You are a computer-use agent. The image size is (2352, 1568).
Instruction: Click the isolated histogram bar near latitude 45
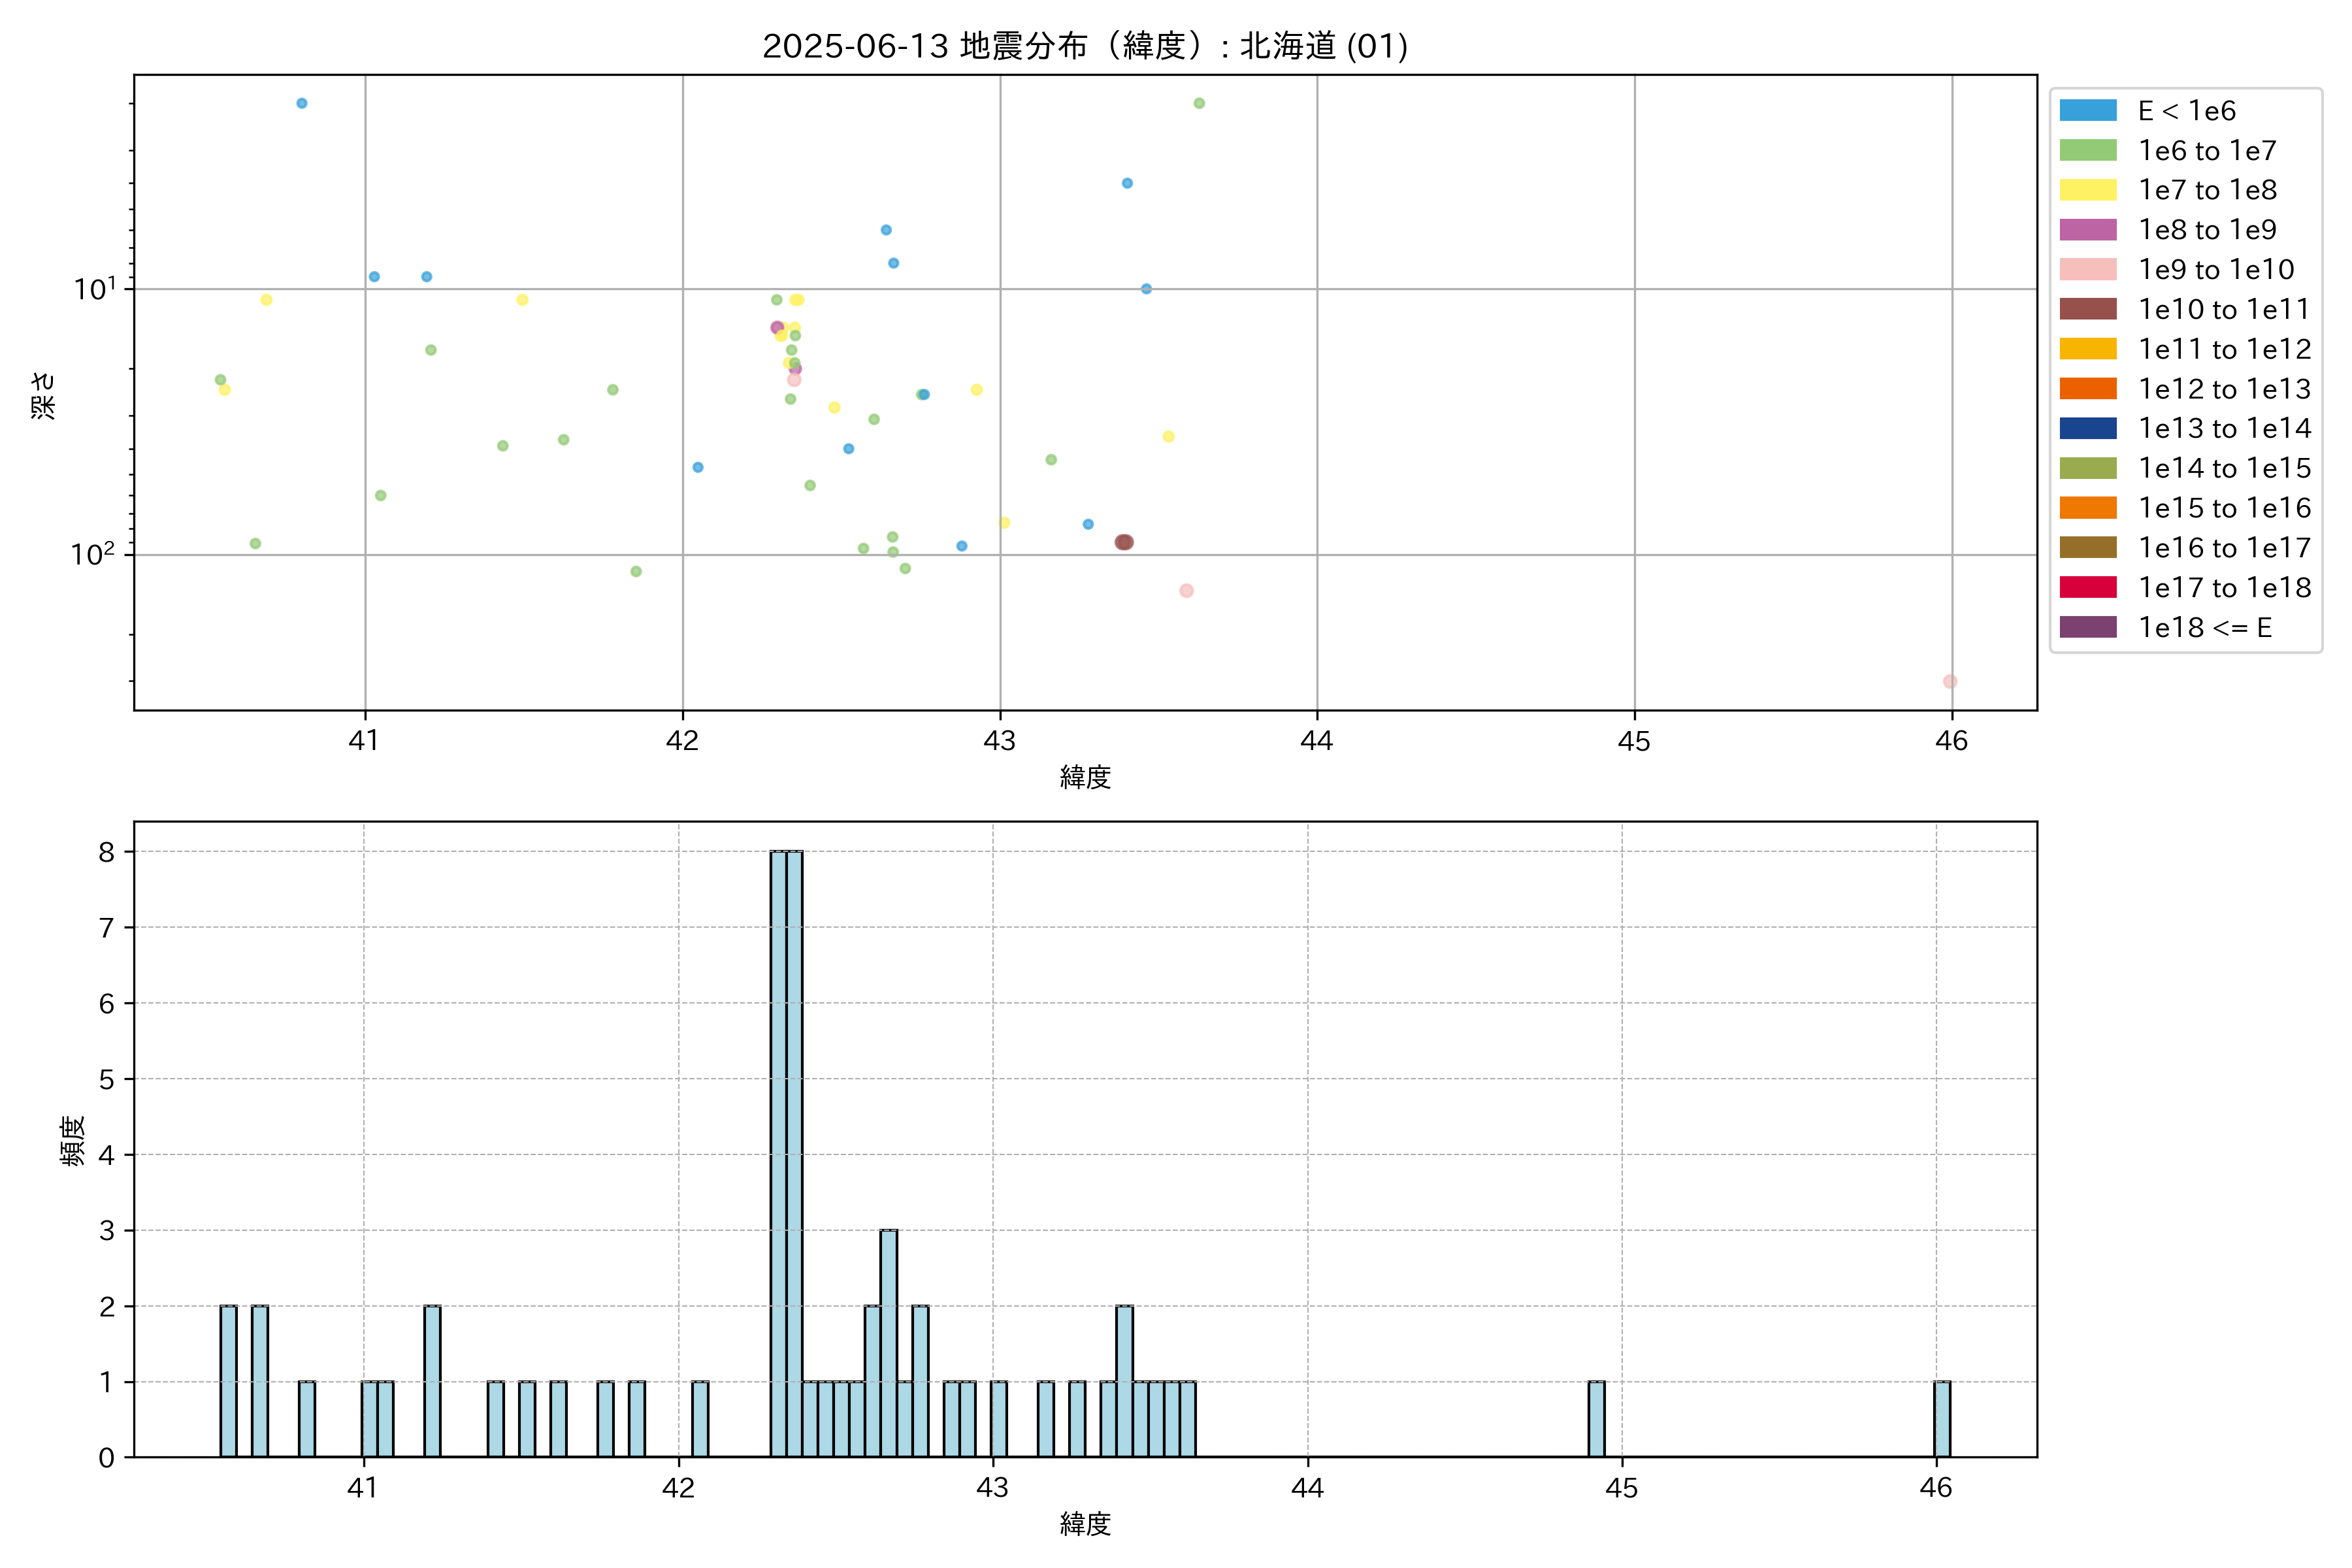tap(1596, 1419)
